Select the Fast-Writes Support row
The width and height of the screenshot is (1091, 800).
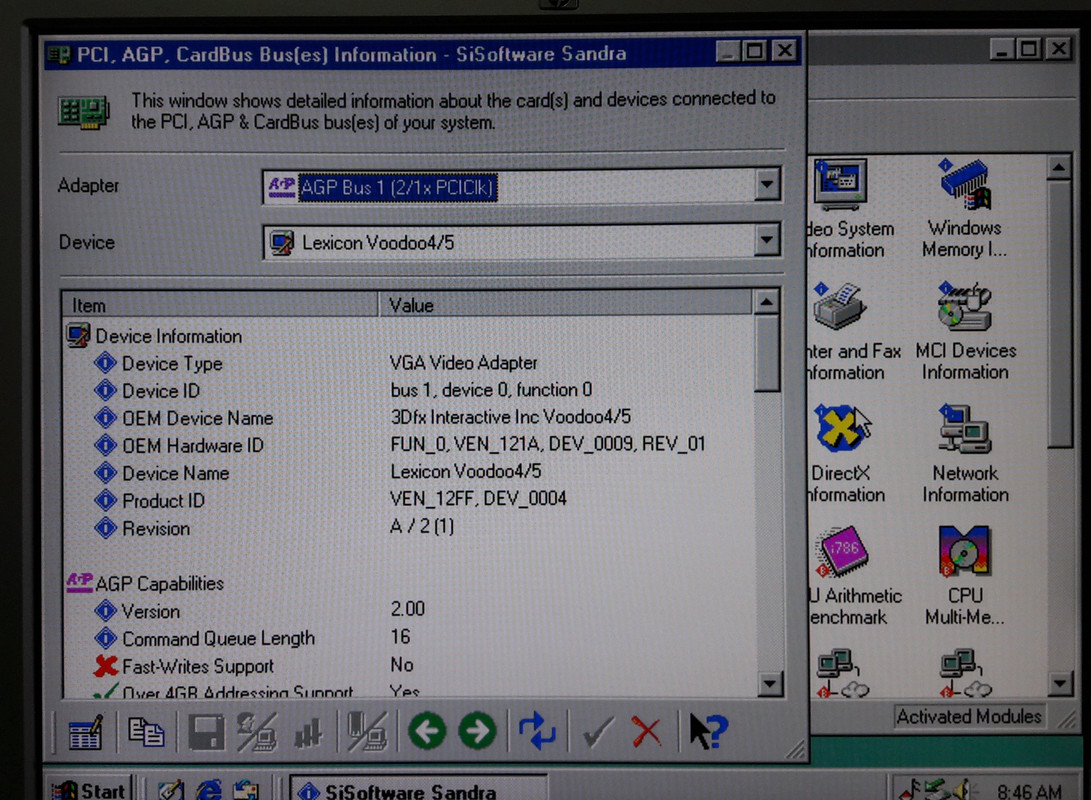pyautogui.click(x=408, y=666)
